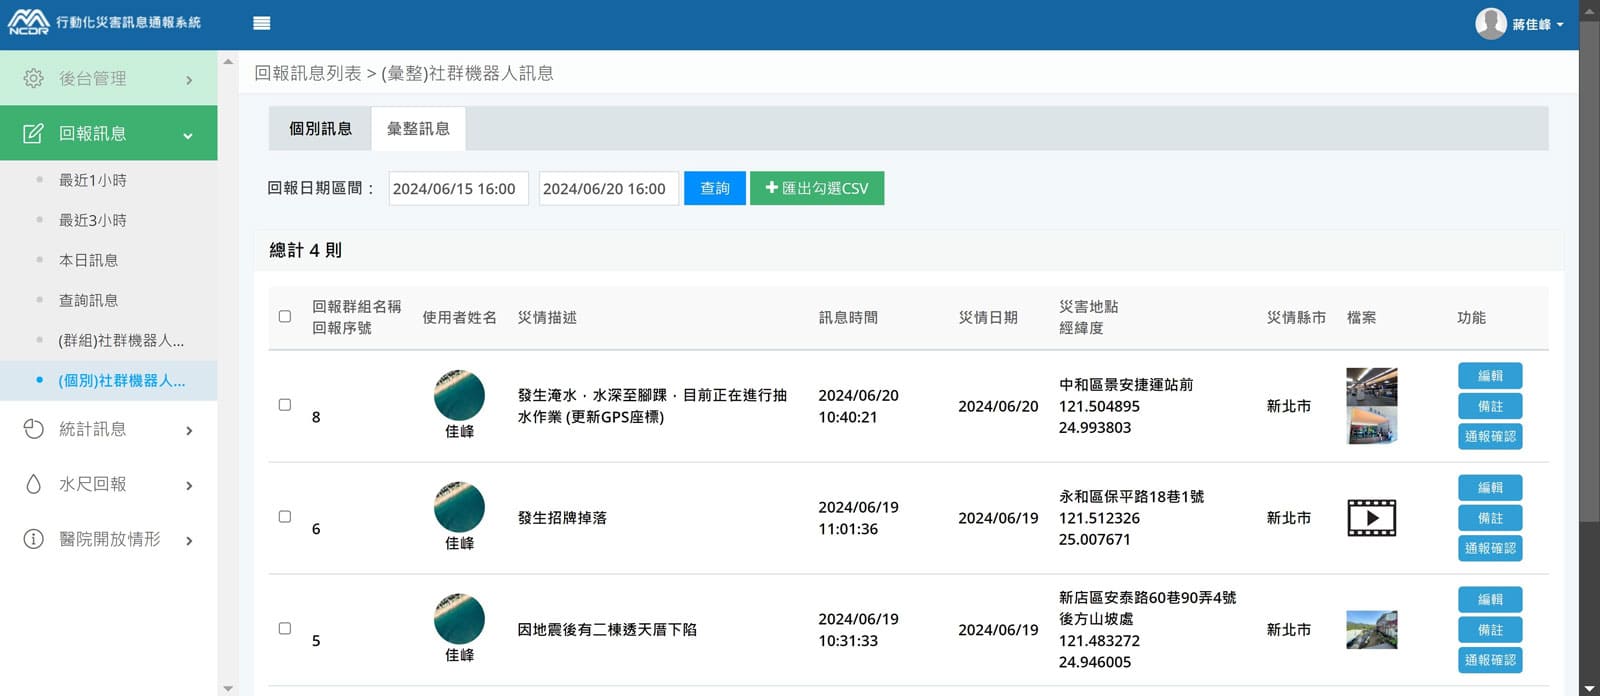Click the start date field 2024/06/15 16:00
This screenshot has height=696, width=1600.
tap(458, 188)
